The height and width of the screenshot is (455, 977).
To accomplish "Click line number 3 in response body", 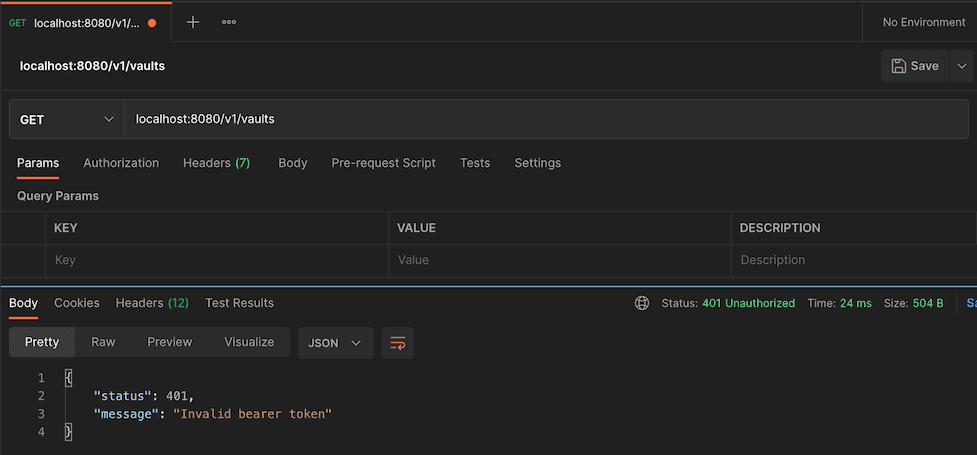I will [41, 414].
